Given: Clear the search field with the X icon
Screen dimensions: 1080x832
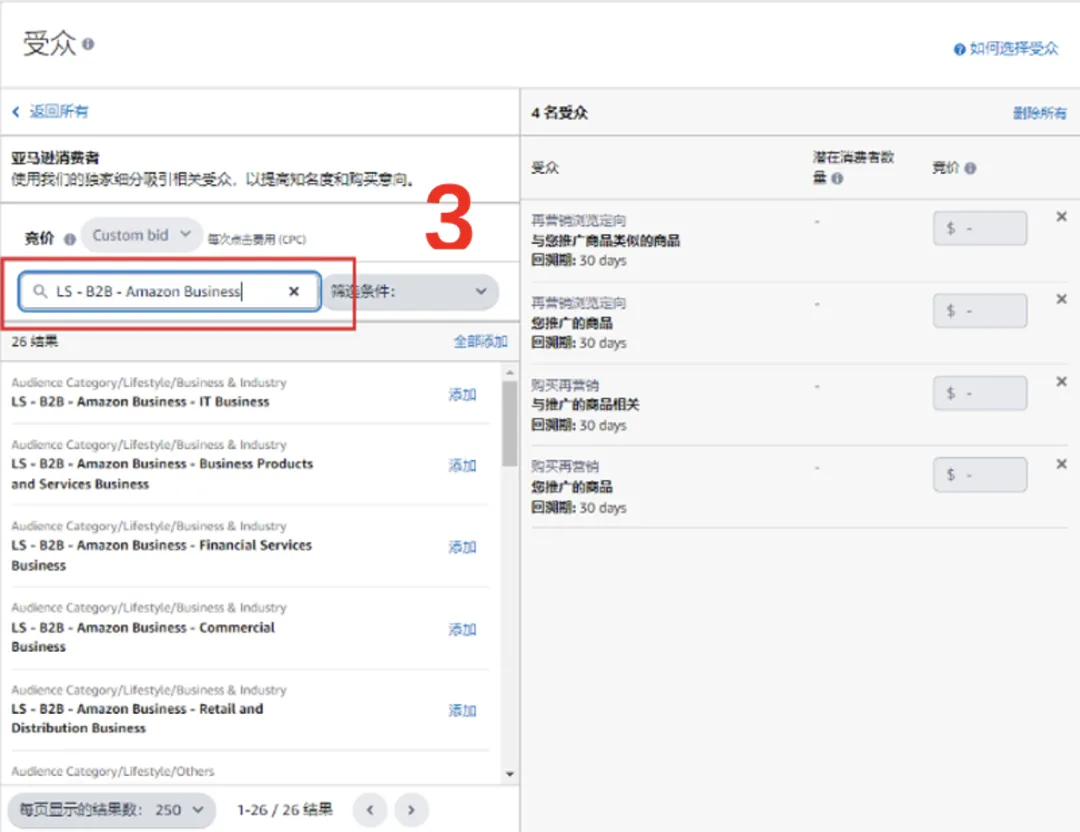Looking at the screenshot, I should [294, 291].
